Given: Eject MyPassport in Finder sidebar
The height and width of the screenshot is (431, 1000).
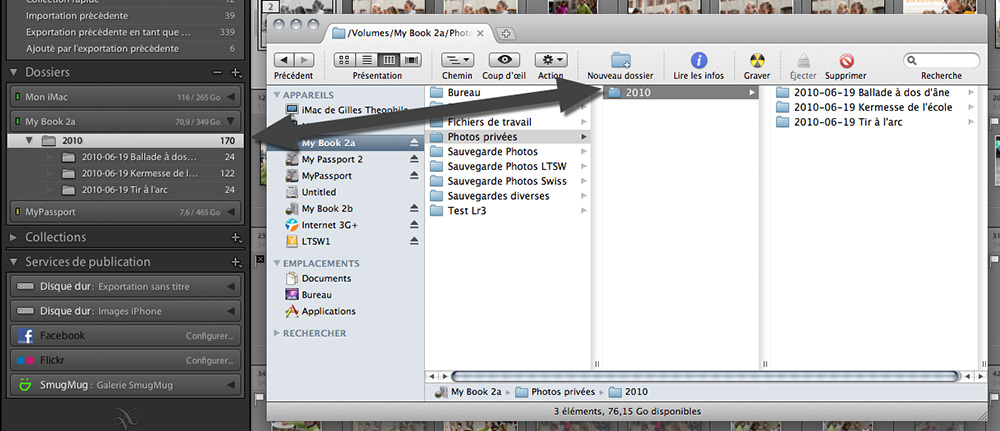Looking at the screenshot, I should [x=414, y=175].
